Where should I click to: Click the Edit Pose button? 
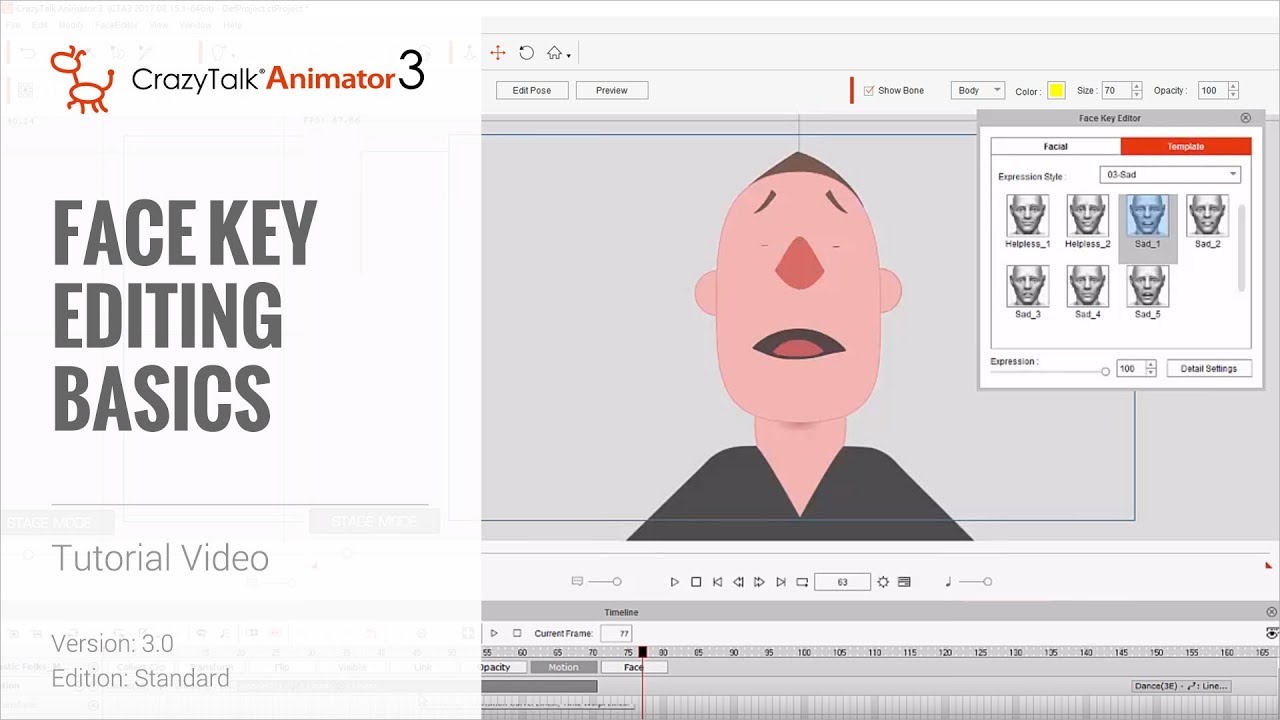pyautogui.click(x=532, y=90)
